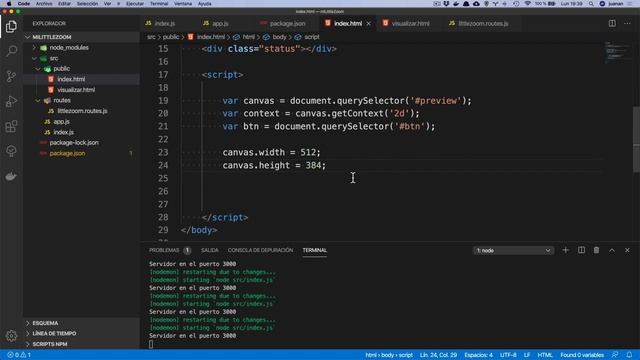Screen dimensions: 640x360
Task: Open the SALIDA panel tab
Action: [209, 250]
